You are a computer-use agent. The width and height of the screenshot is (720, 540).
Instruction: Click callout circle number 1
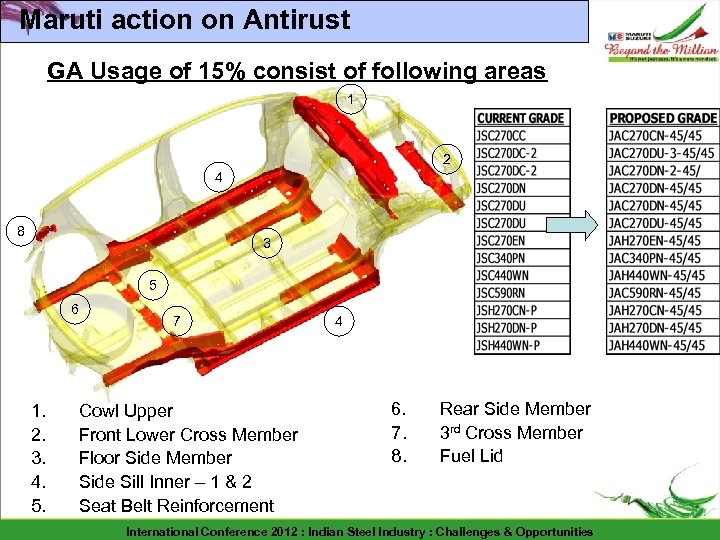point(351,99)
